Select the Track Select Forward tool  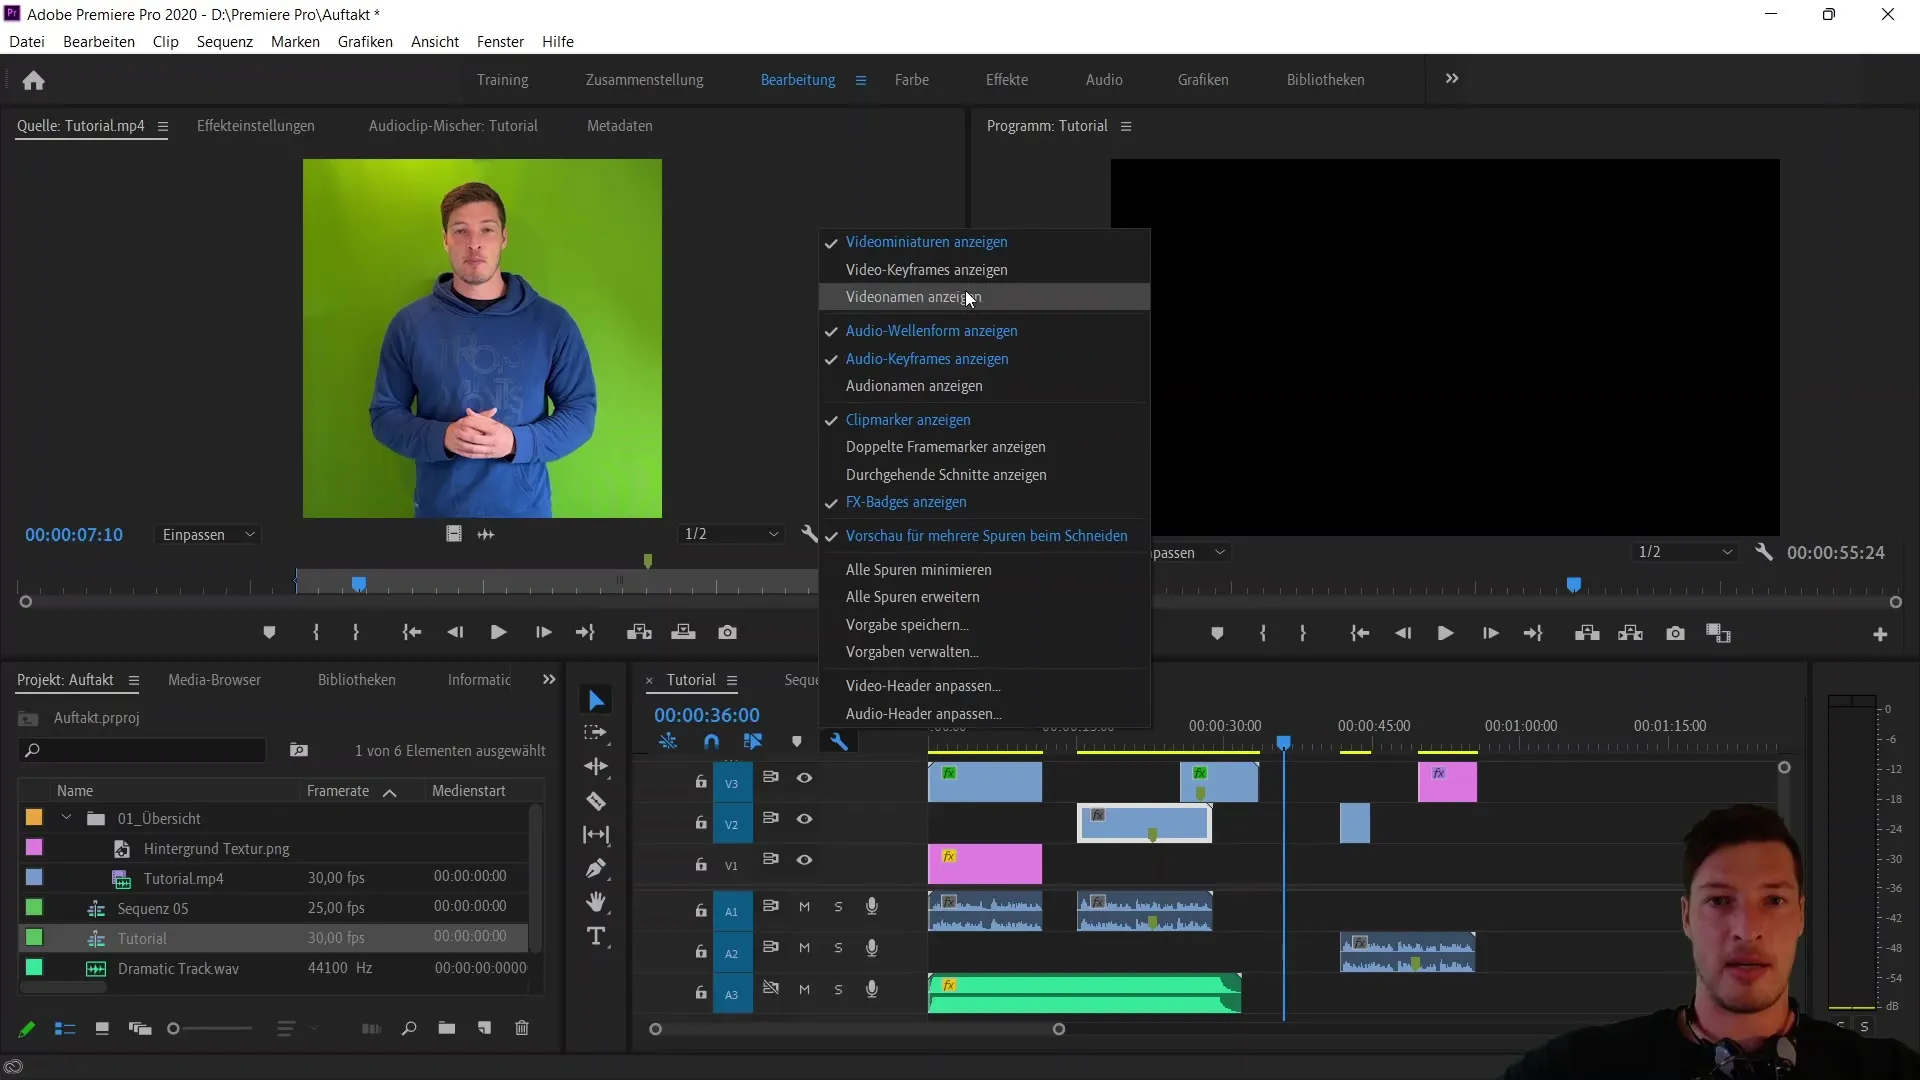596,733
